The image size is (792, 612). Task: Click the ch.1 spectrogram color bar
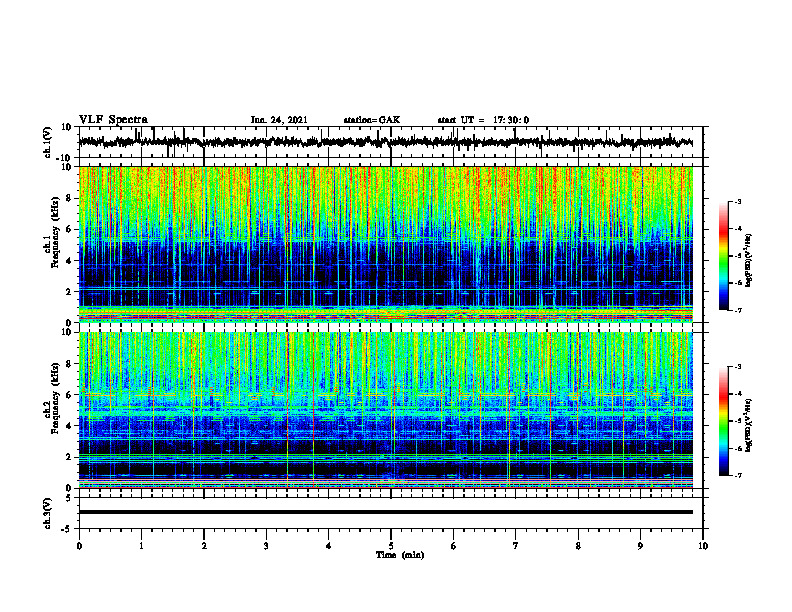[723, 256]
